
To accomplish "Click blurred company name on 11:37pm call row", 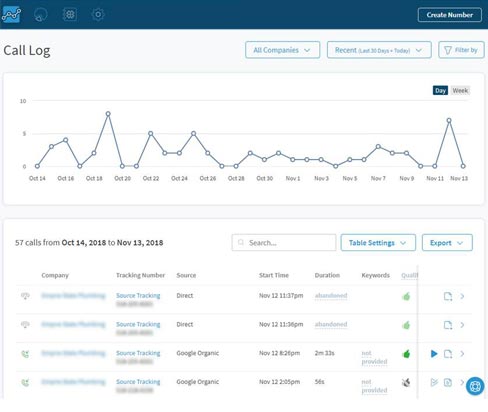I will (73, 296).
